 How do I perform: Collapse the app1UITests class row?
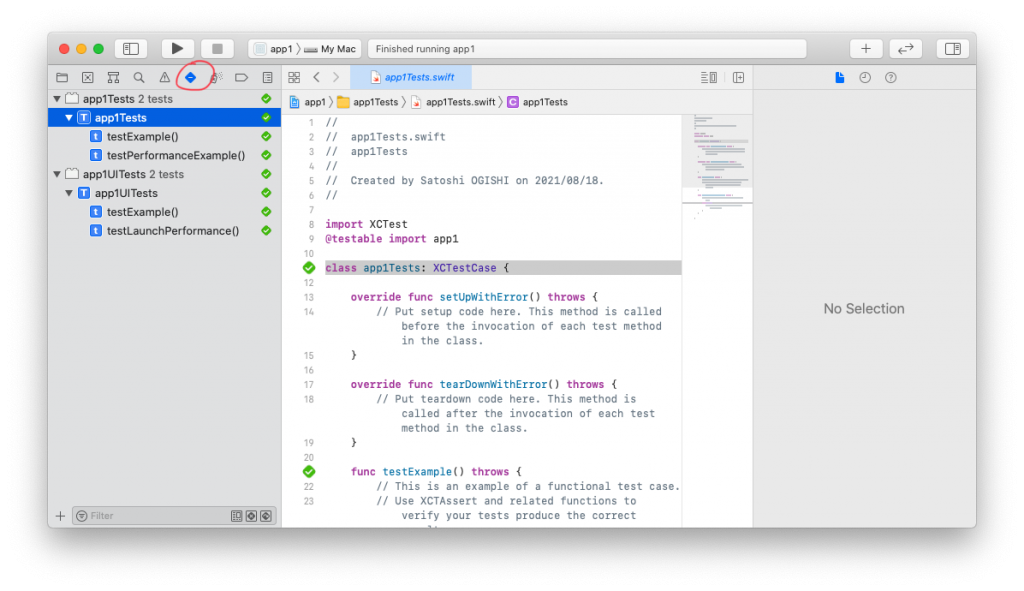69,193
